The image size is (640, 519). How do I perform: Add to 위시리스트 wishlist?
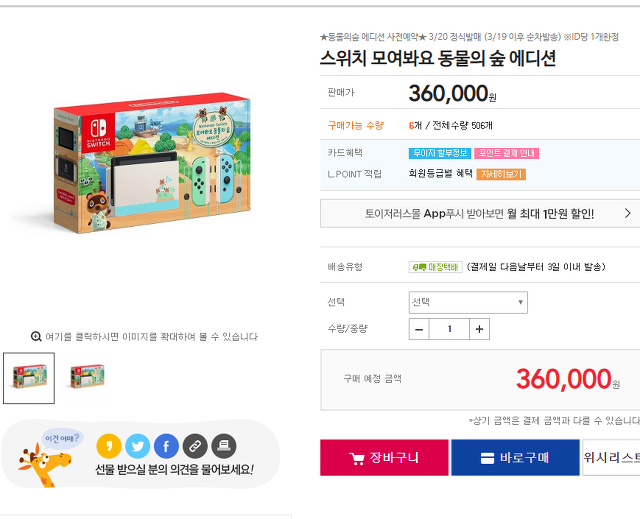tap(611, 457)
